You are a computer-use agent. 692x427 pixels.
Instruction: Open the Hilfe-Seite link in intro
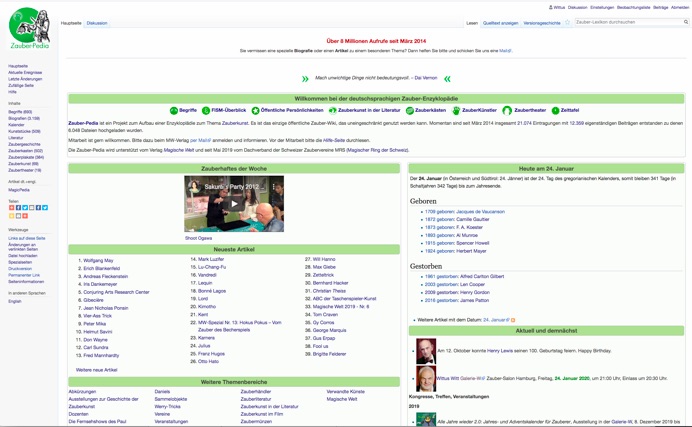[x=334, y=140]
